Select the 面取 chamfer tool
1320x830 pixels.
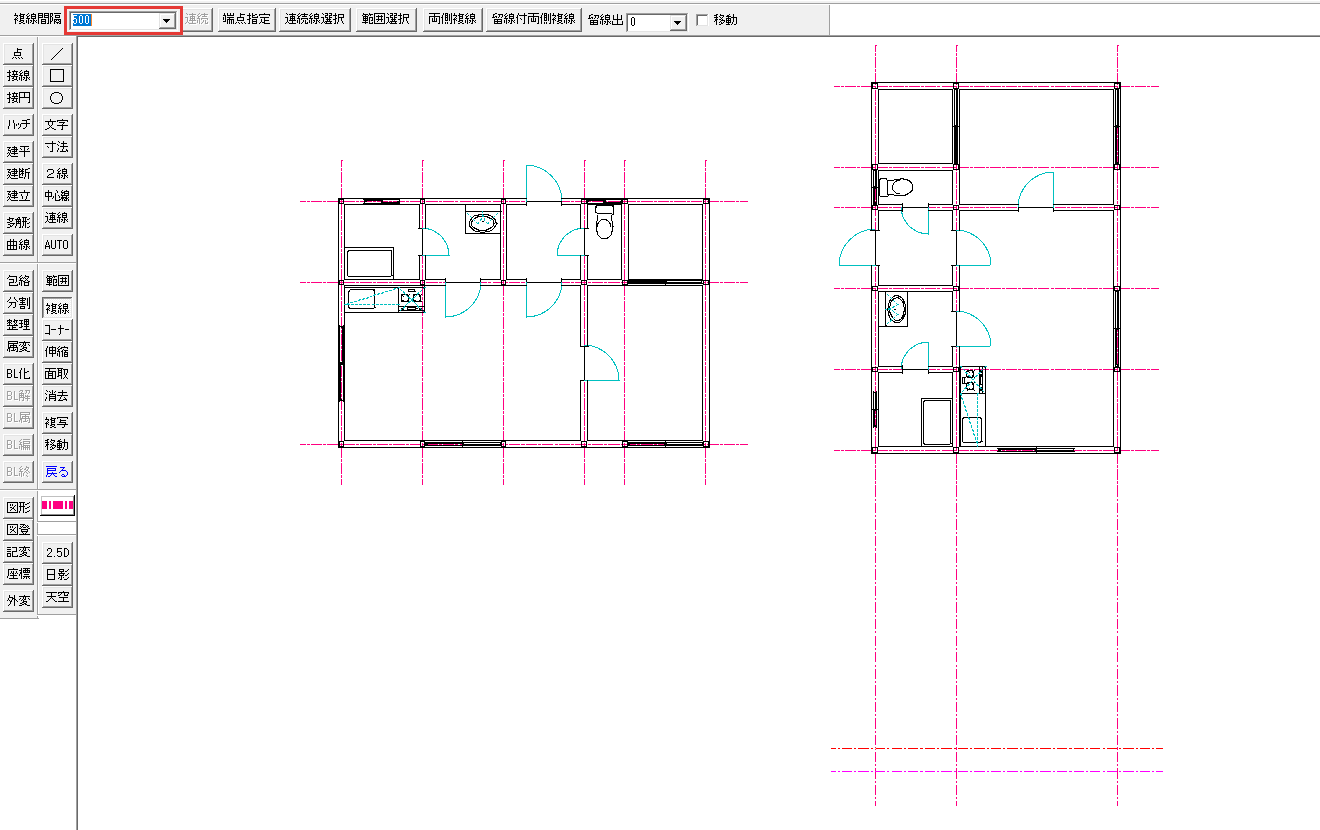coord(57,374)
